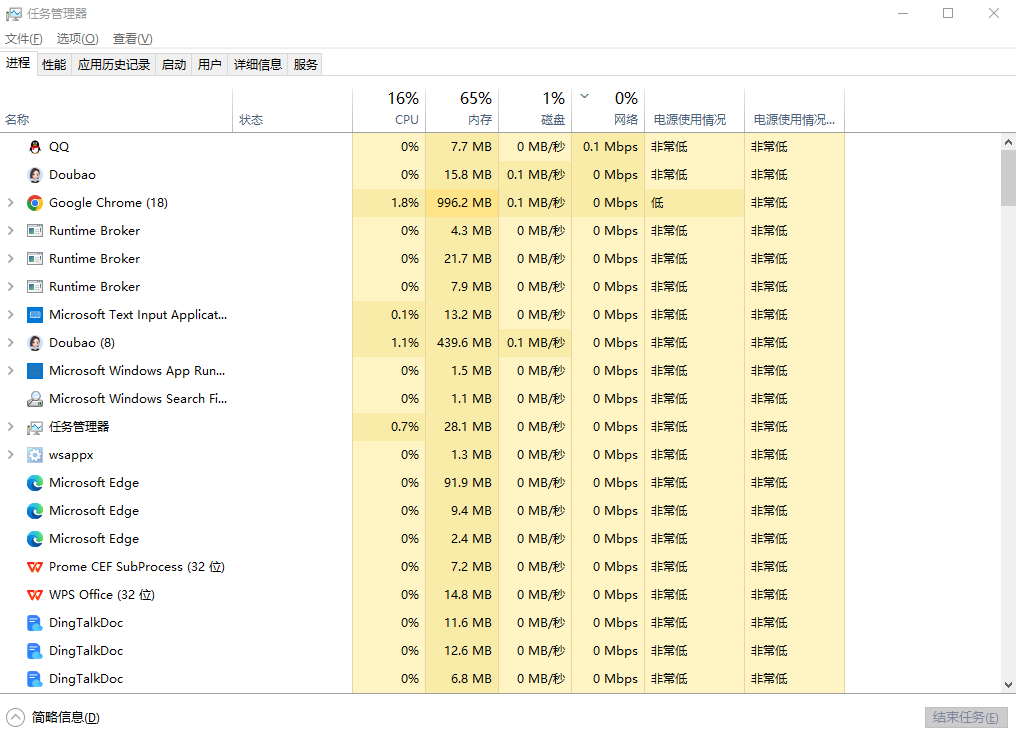Expand the wsappx process group

point(10,455)
